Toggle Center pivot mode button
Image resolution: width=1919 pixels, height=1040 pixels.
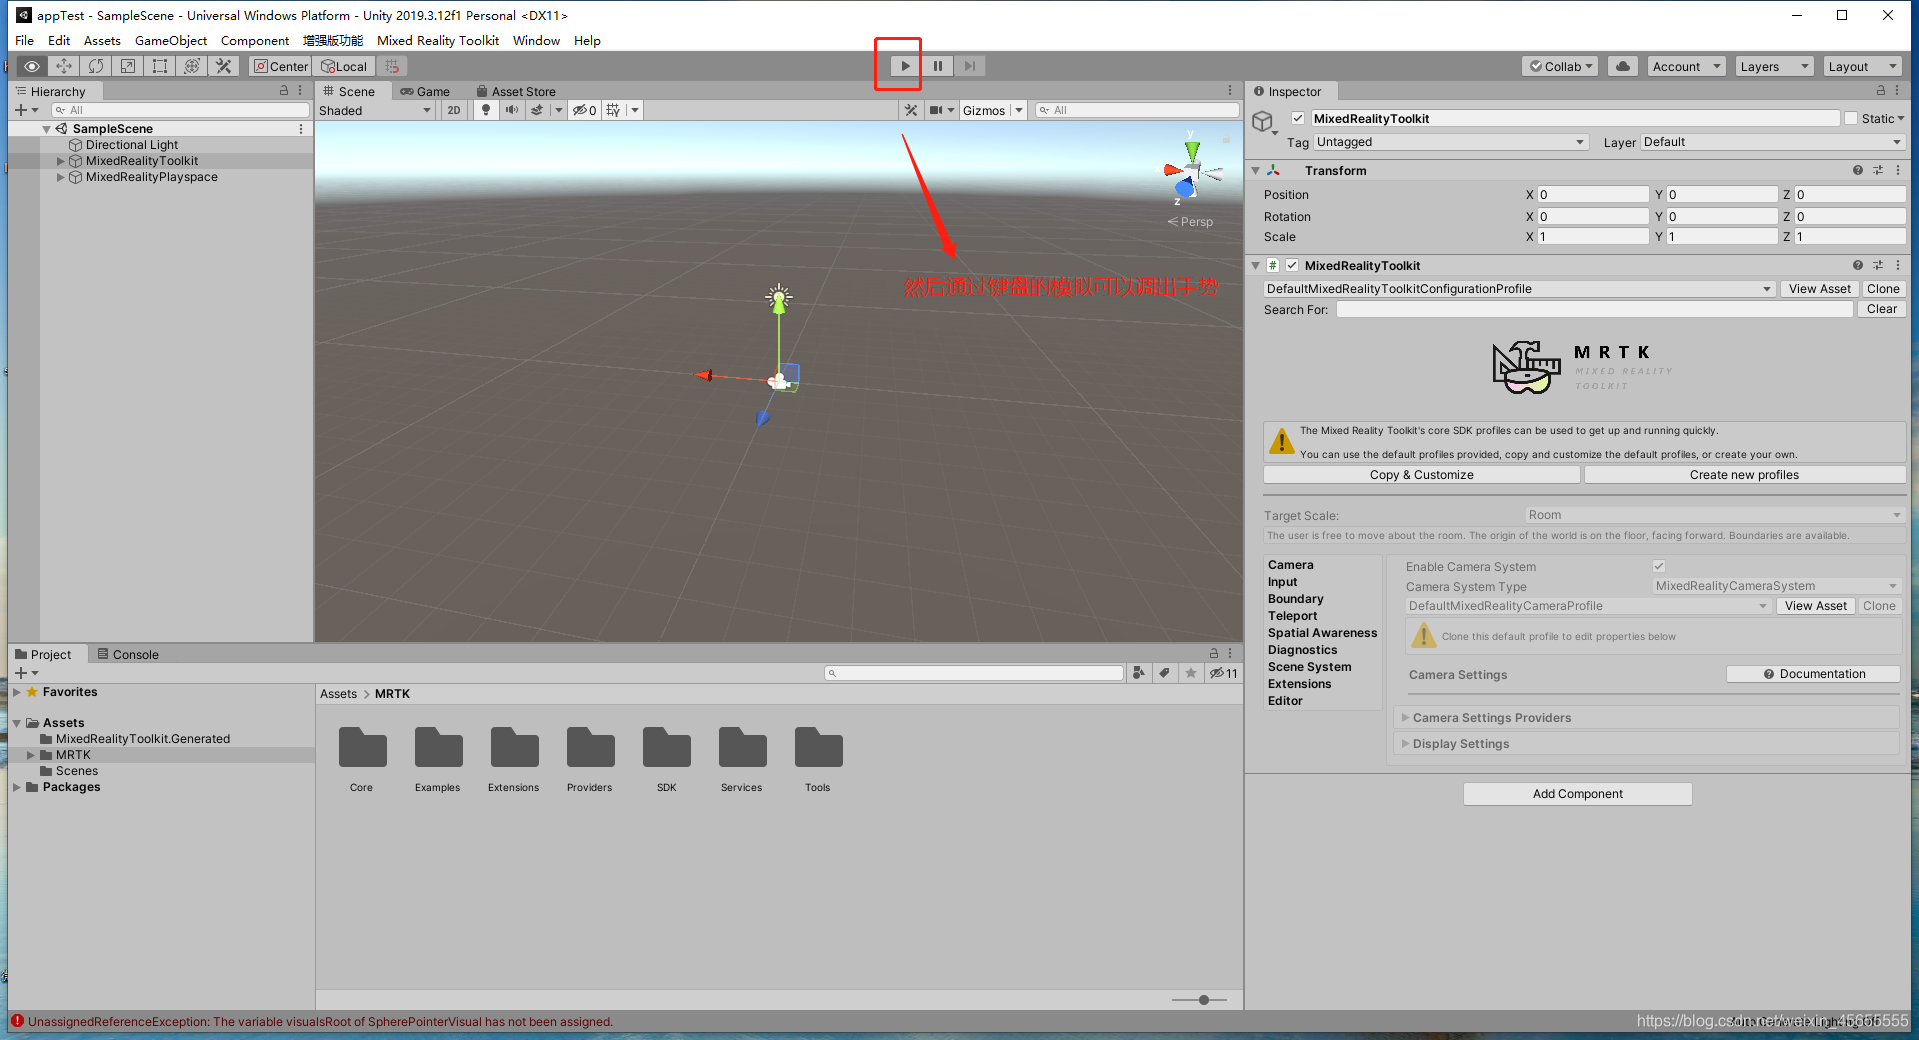click(x=281, y=66)
